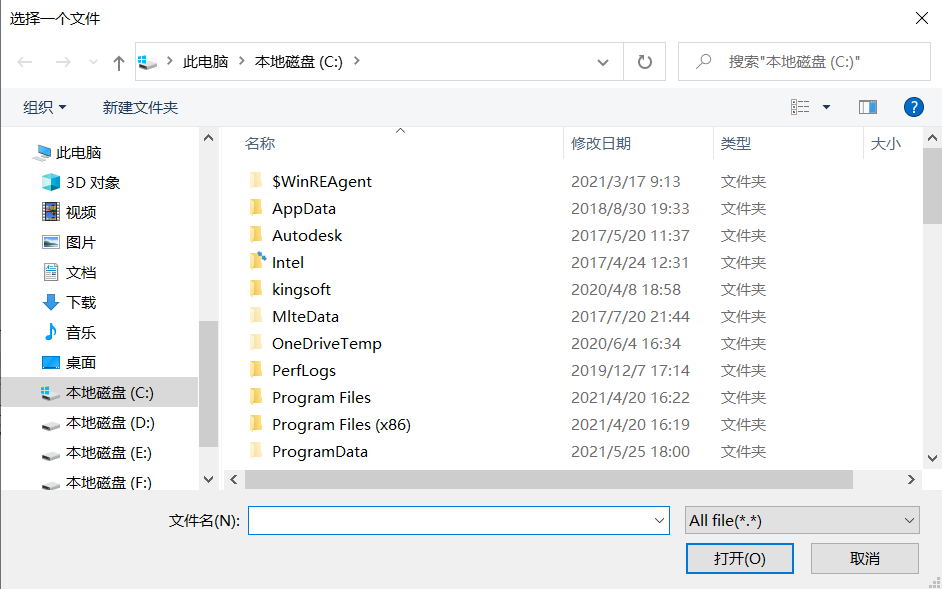Create a new folder with 新建文件夹

141,108
